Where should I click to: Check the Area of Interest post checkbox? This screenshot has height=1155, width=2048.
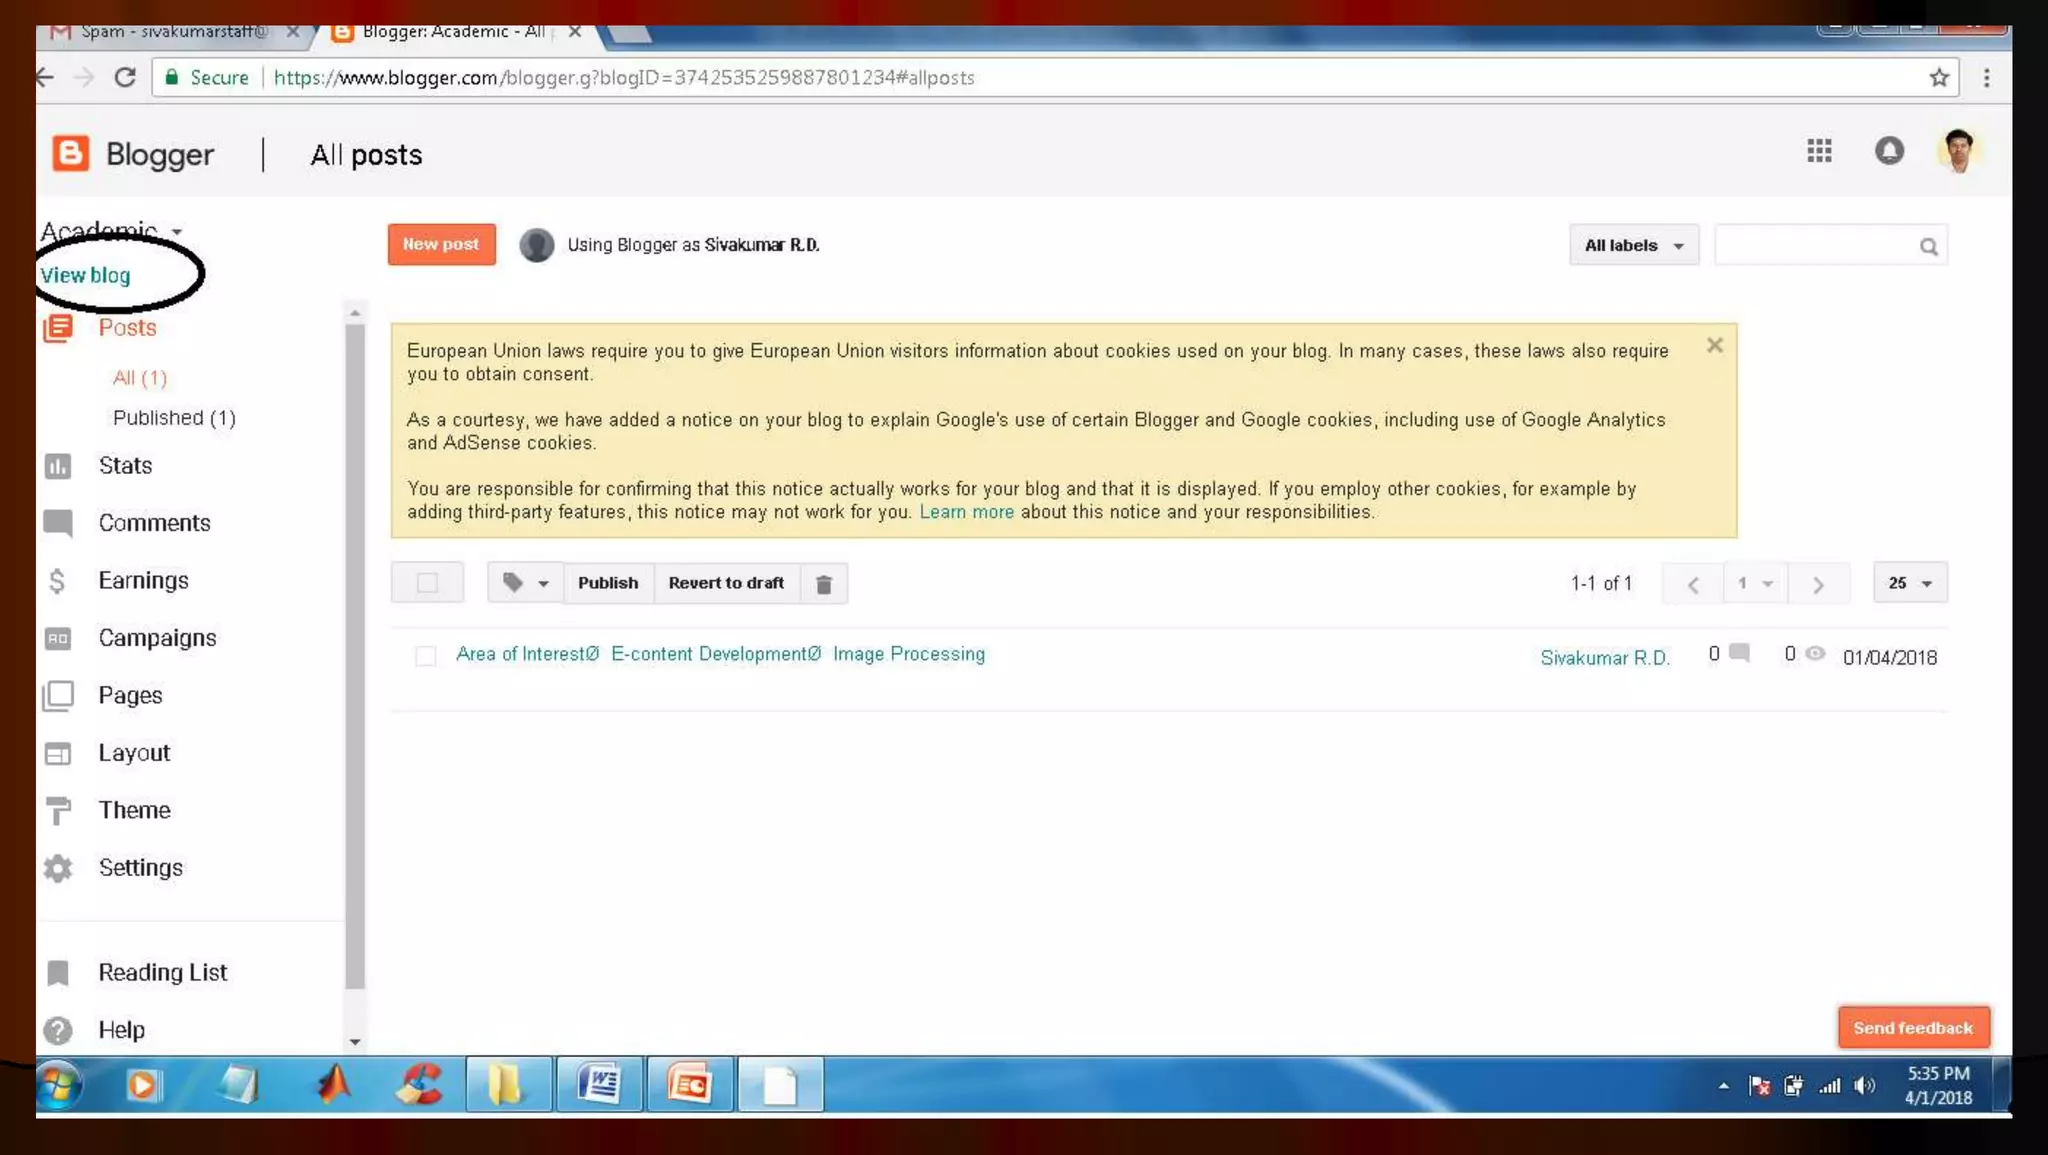[425, 656]
